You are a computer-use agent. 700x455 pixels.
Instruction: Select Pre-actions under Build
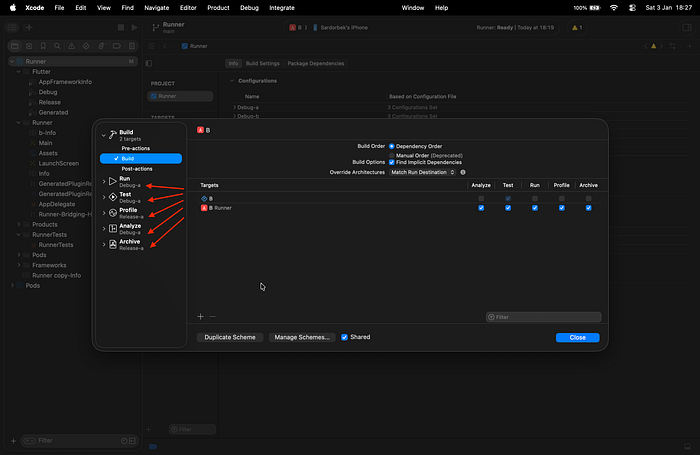coord(136,148)
